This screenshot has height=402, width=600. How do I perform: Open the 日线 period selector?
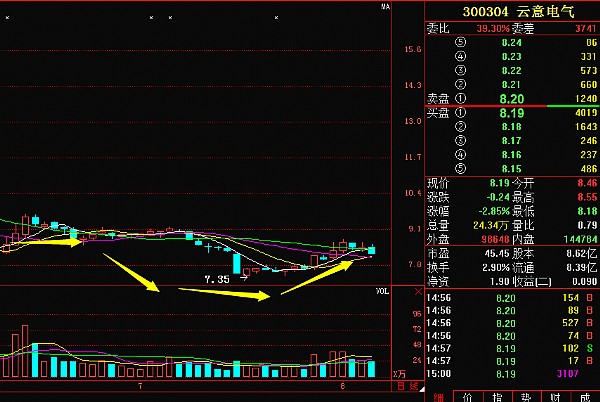coord(405,385)
